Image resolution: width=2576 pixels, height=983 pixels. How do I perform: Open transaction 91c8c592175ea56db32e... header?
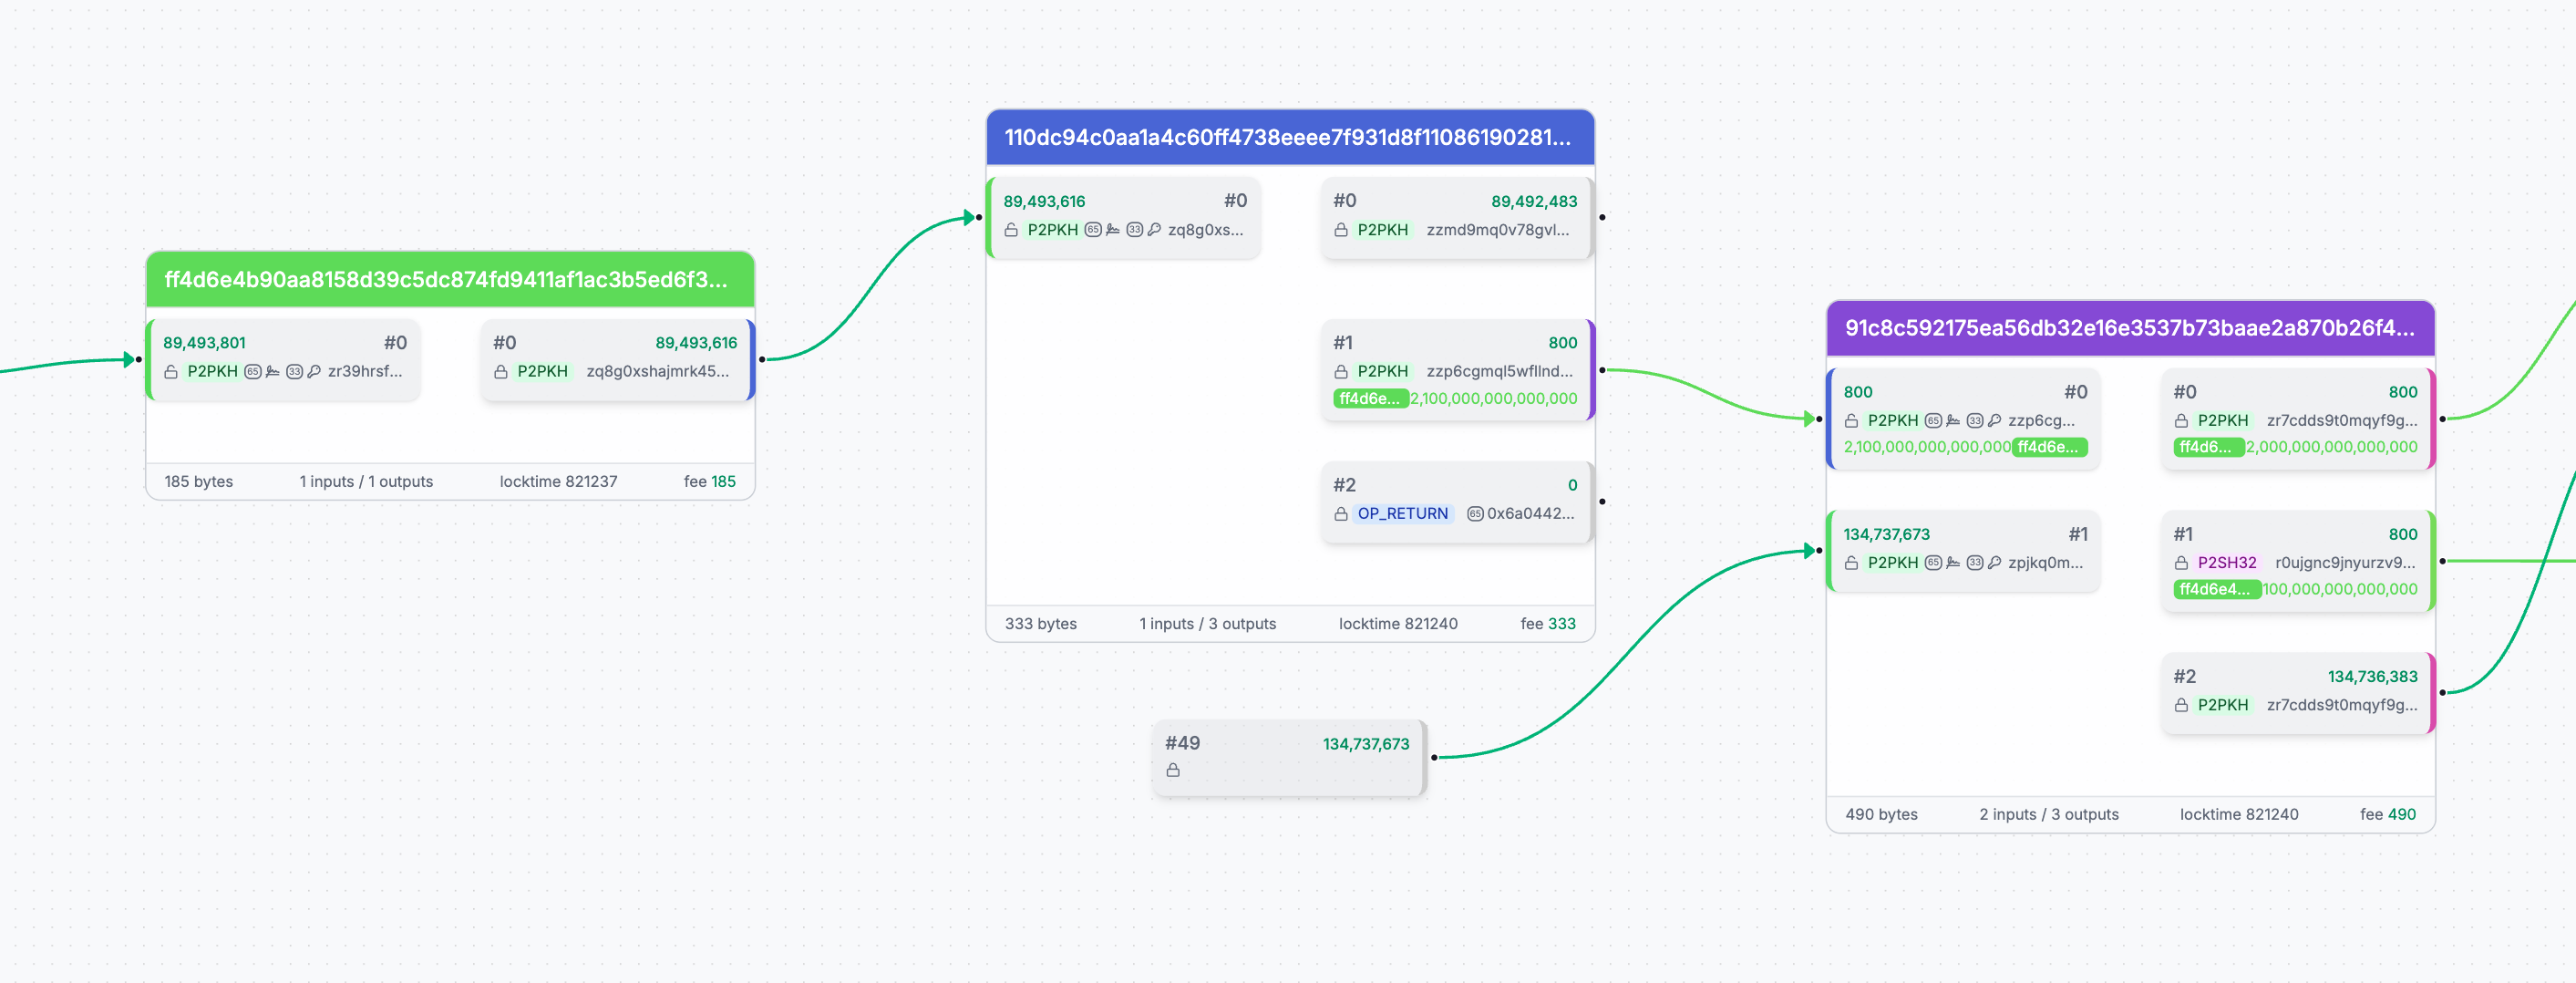(2130, 328)
